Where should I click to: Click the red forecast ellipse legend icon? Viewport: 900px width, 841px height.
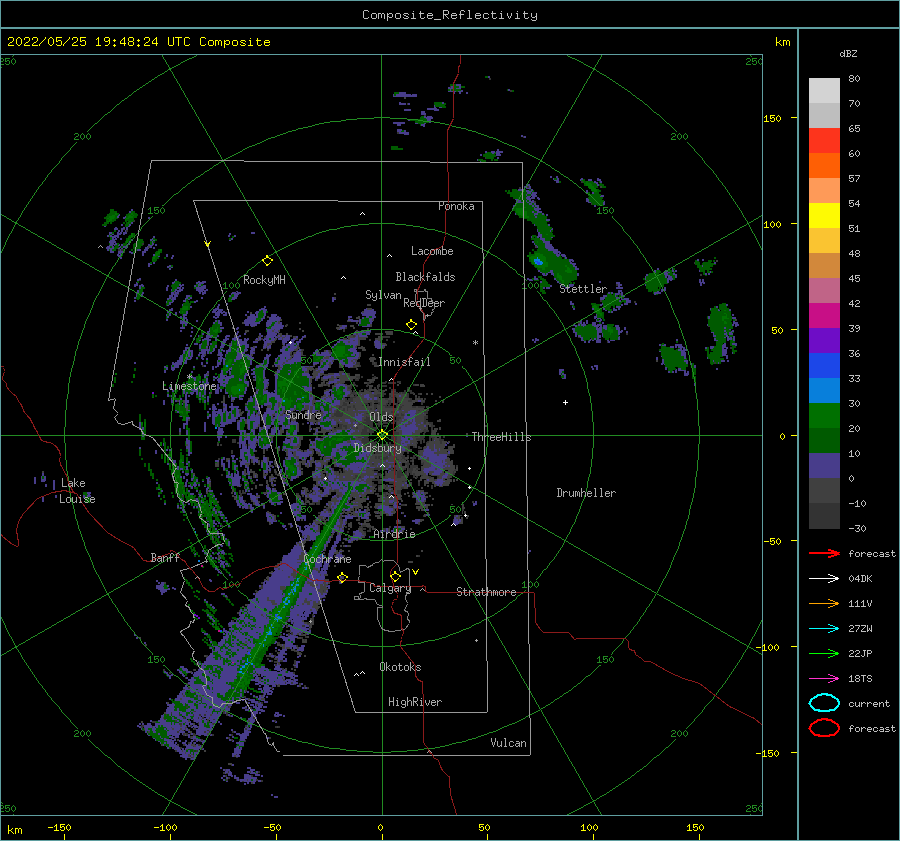click(824, 728)
